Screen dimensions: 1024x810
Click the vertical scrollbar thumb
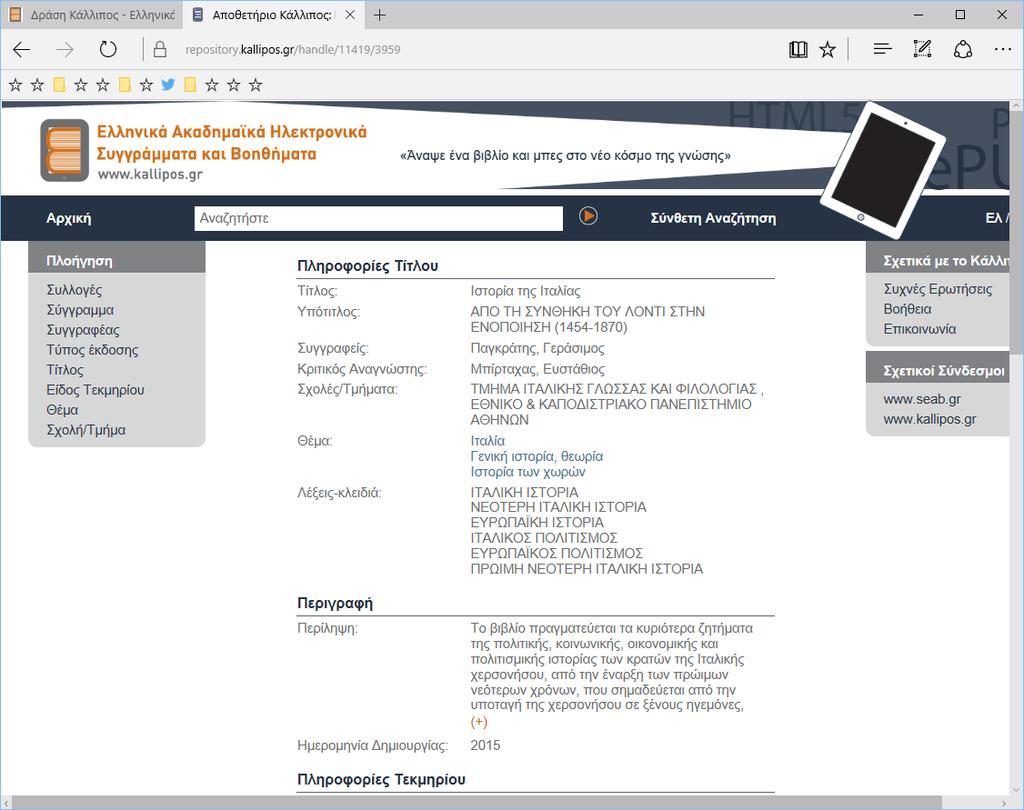1017,233
